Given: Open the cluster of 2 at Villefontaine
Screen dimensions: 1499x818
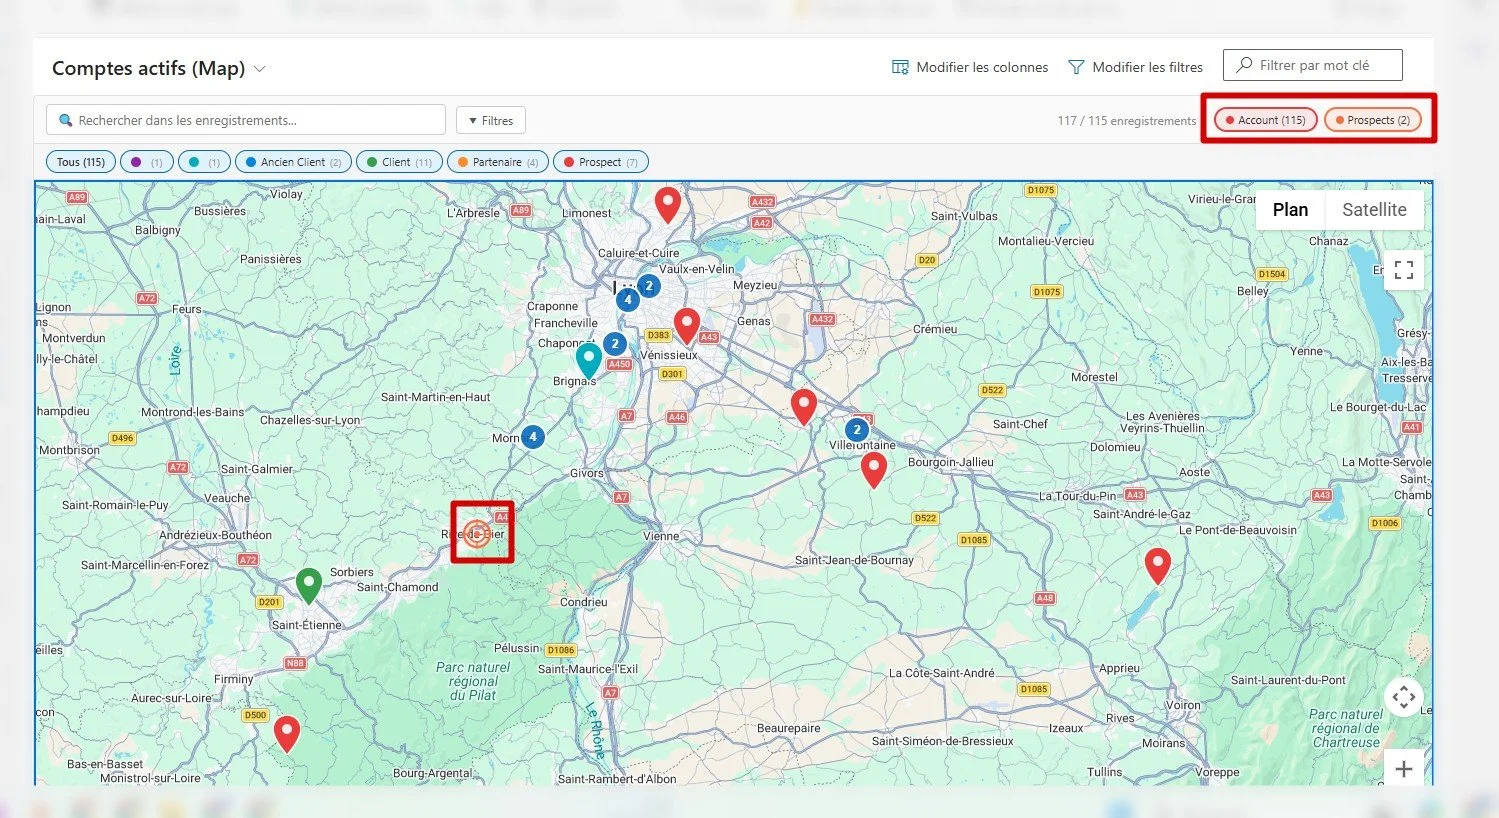Looking at the screenshot, I should click(856, 430).
